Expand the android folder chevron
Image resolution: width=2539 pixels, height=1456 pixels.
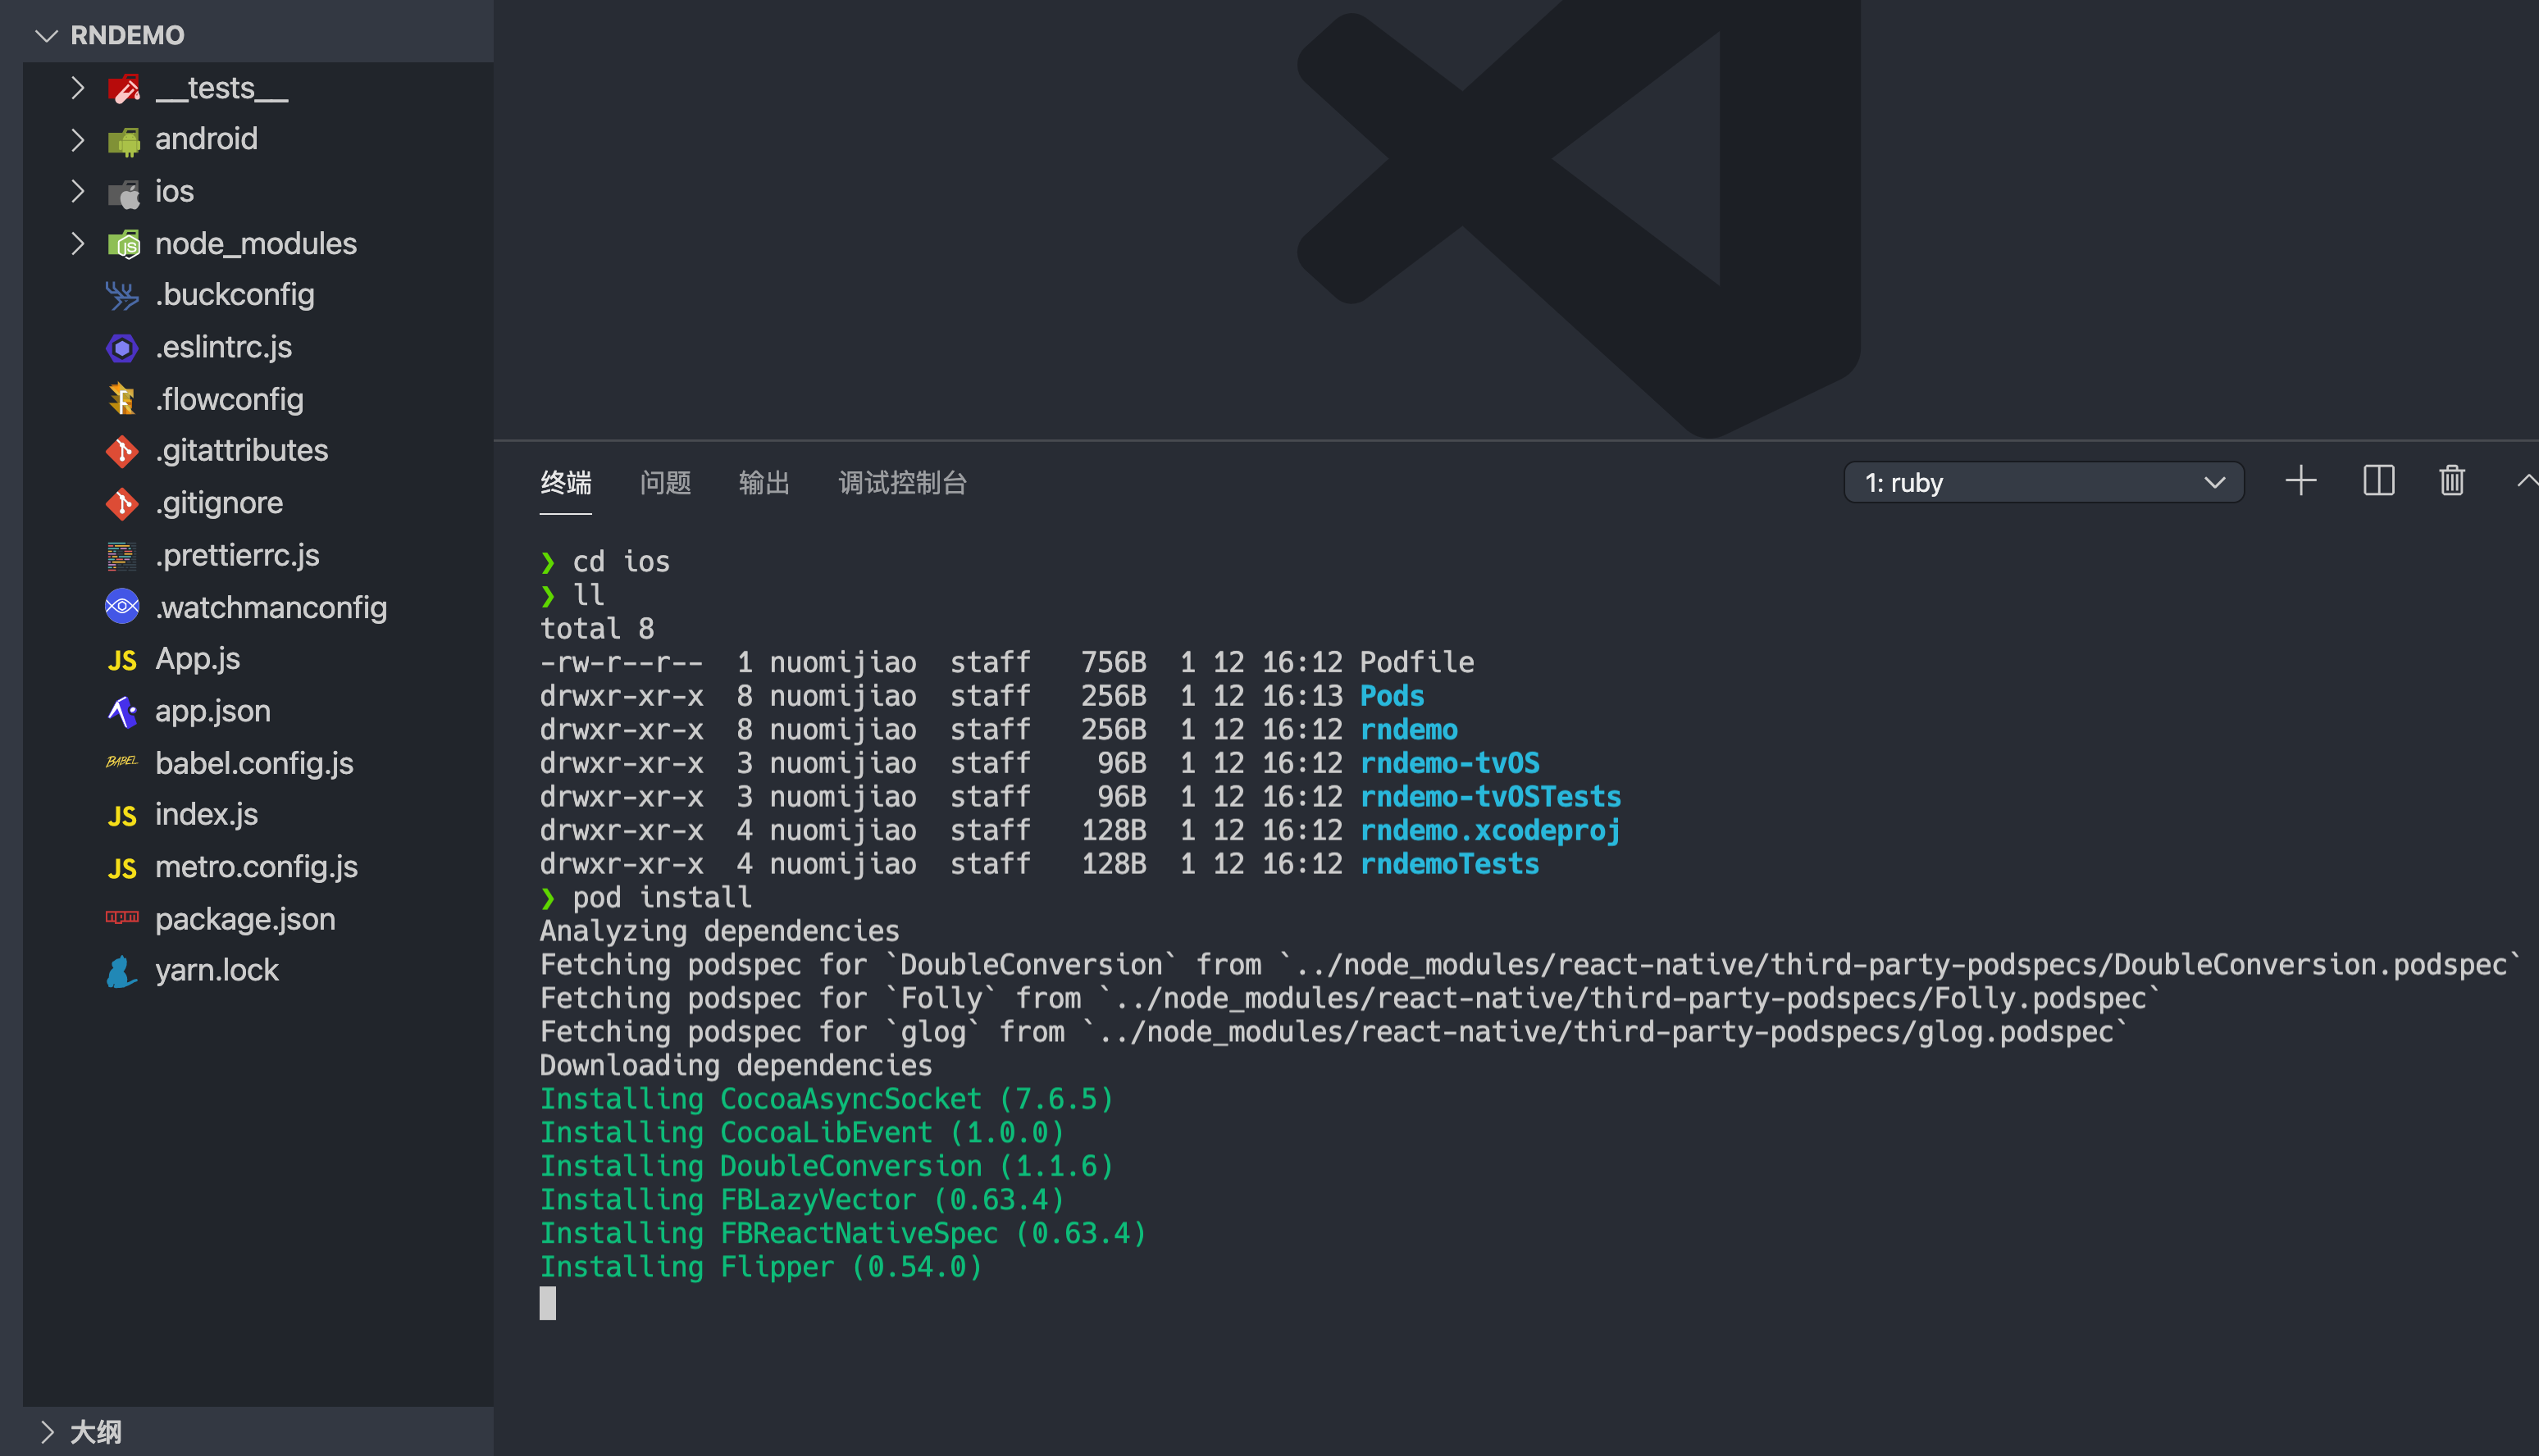[x=78, y=140]
